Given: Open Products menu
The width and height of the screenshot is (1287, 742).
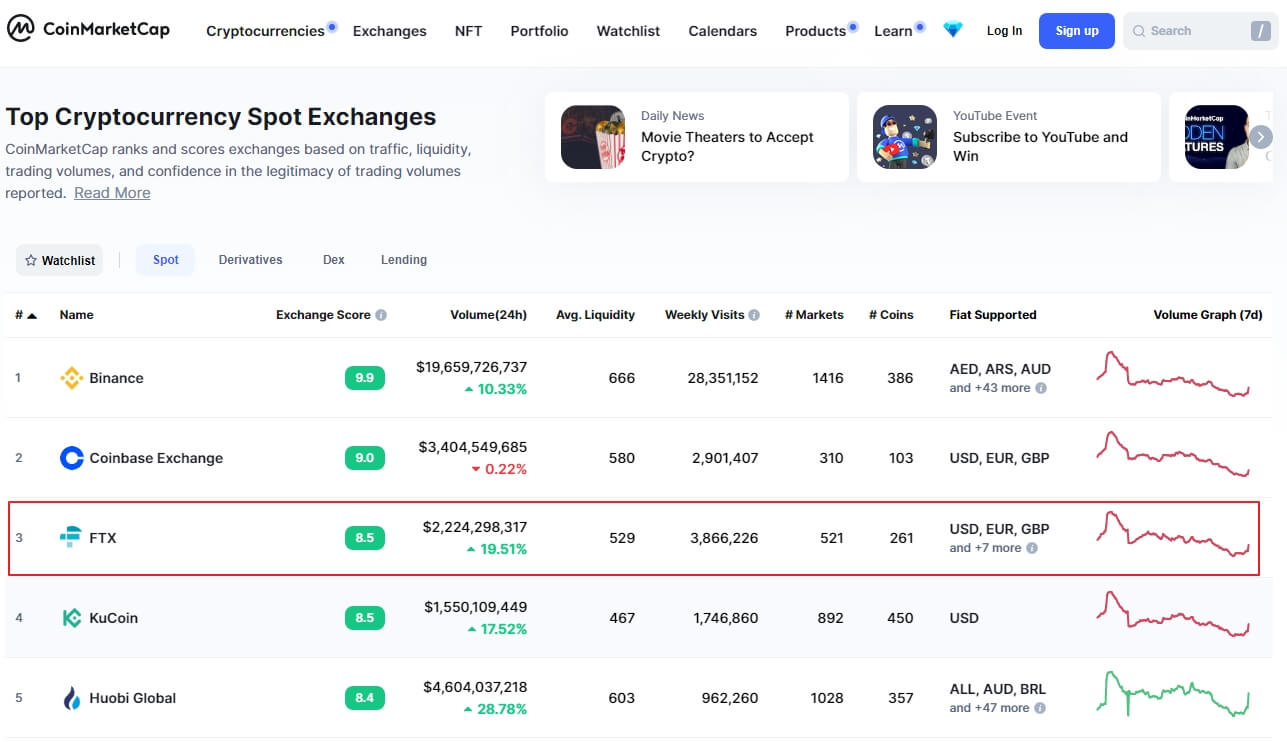Looking at the screenshot, I should pyautogui.click(x=815, y=31).
